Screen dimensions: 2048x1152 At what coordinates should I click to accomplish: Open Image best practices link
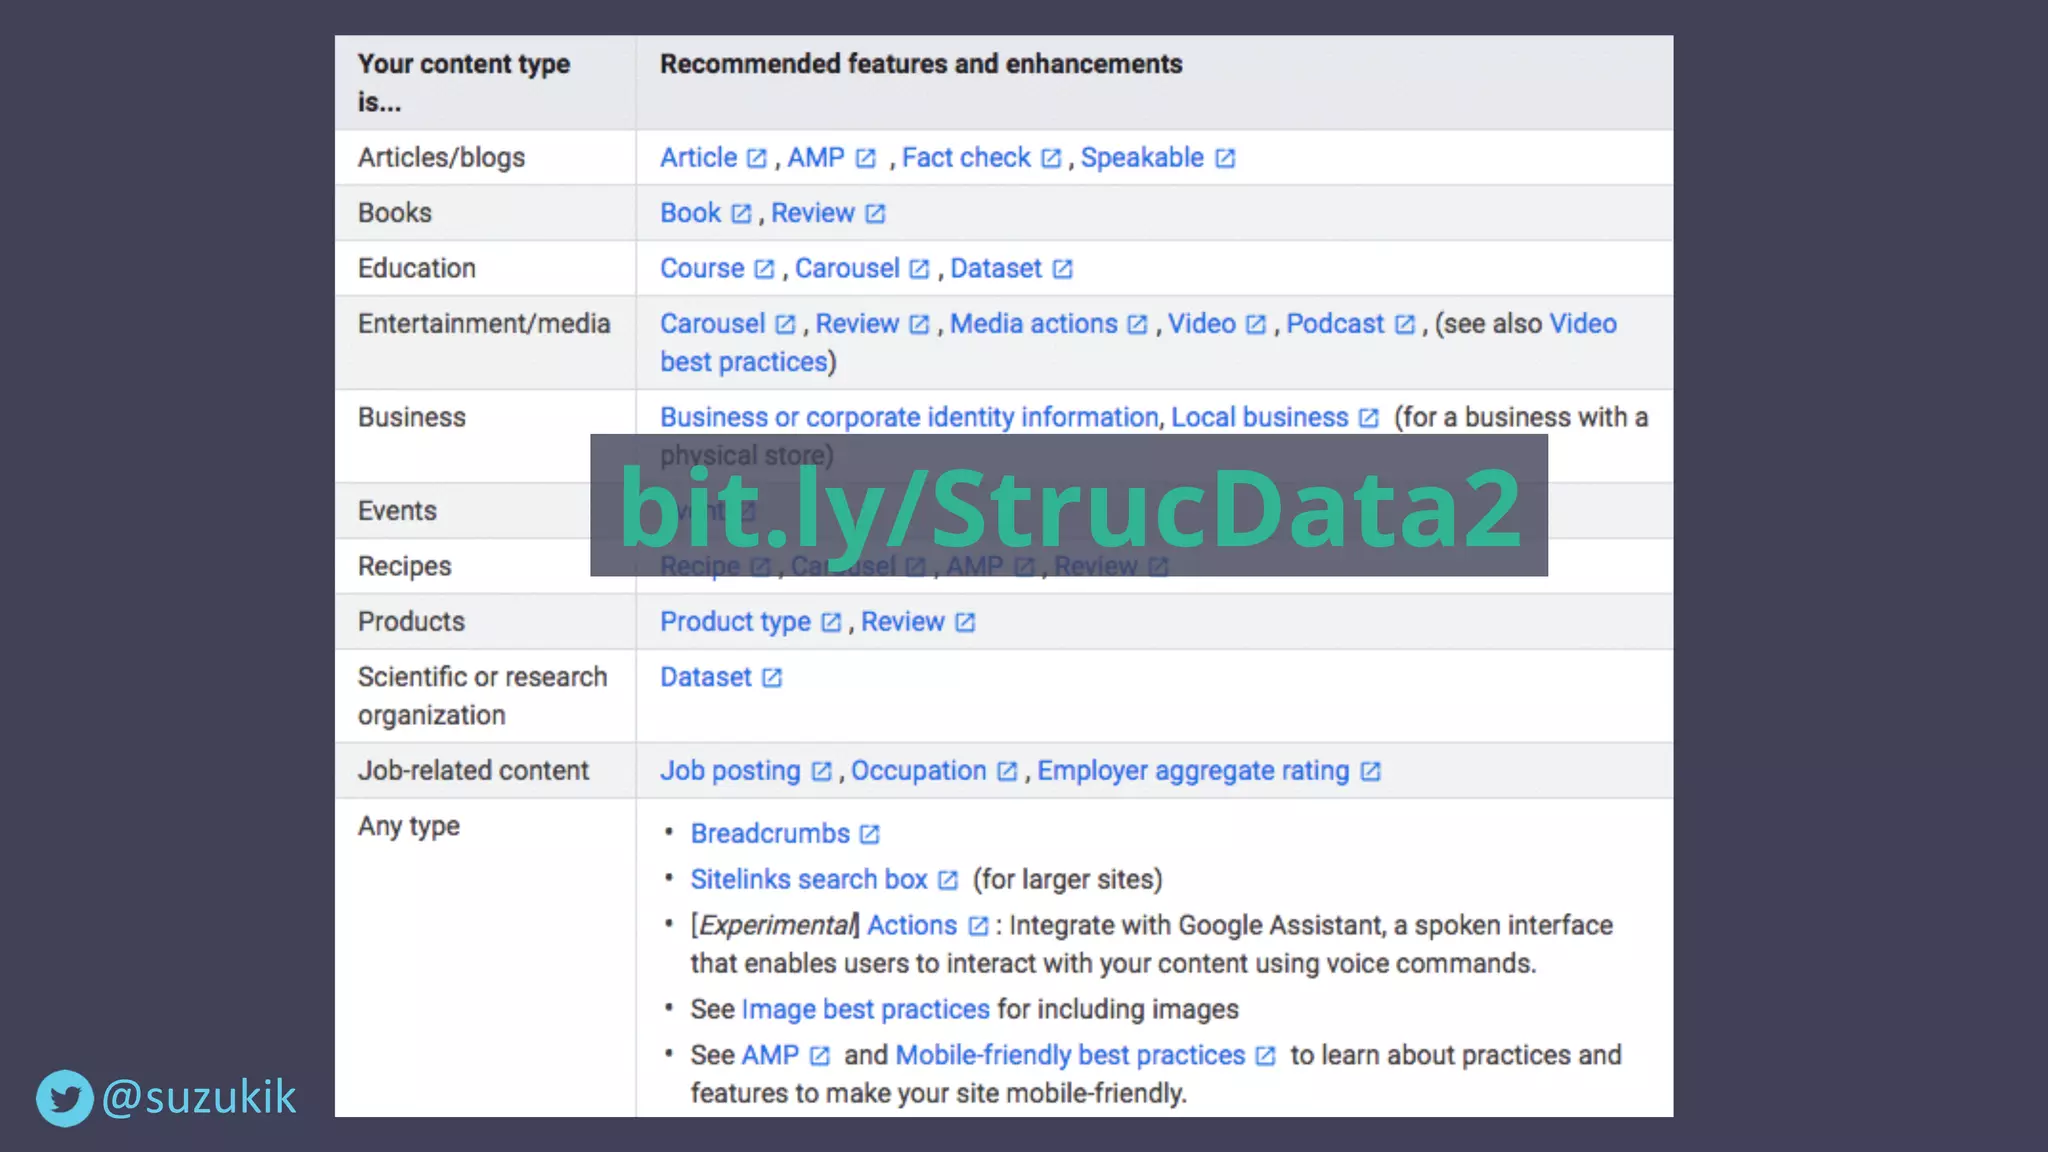tap(865, 1010)
